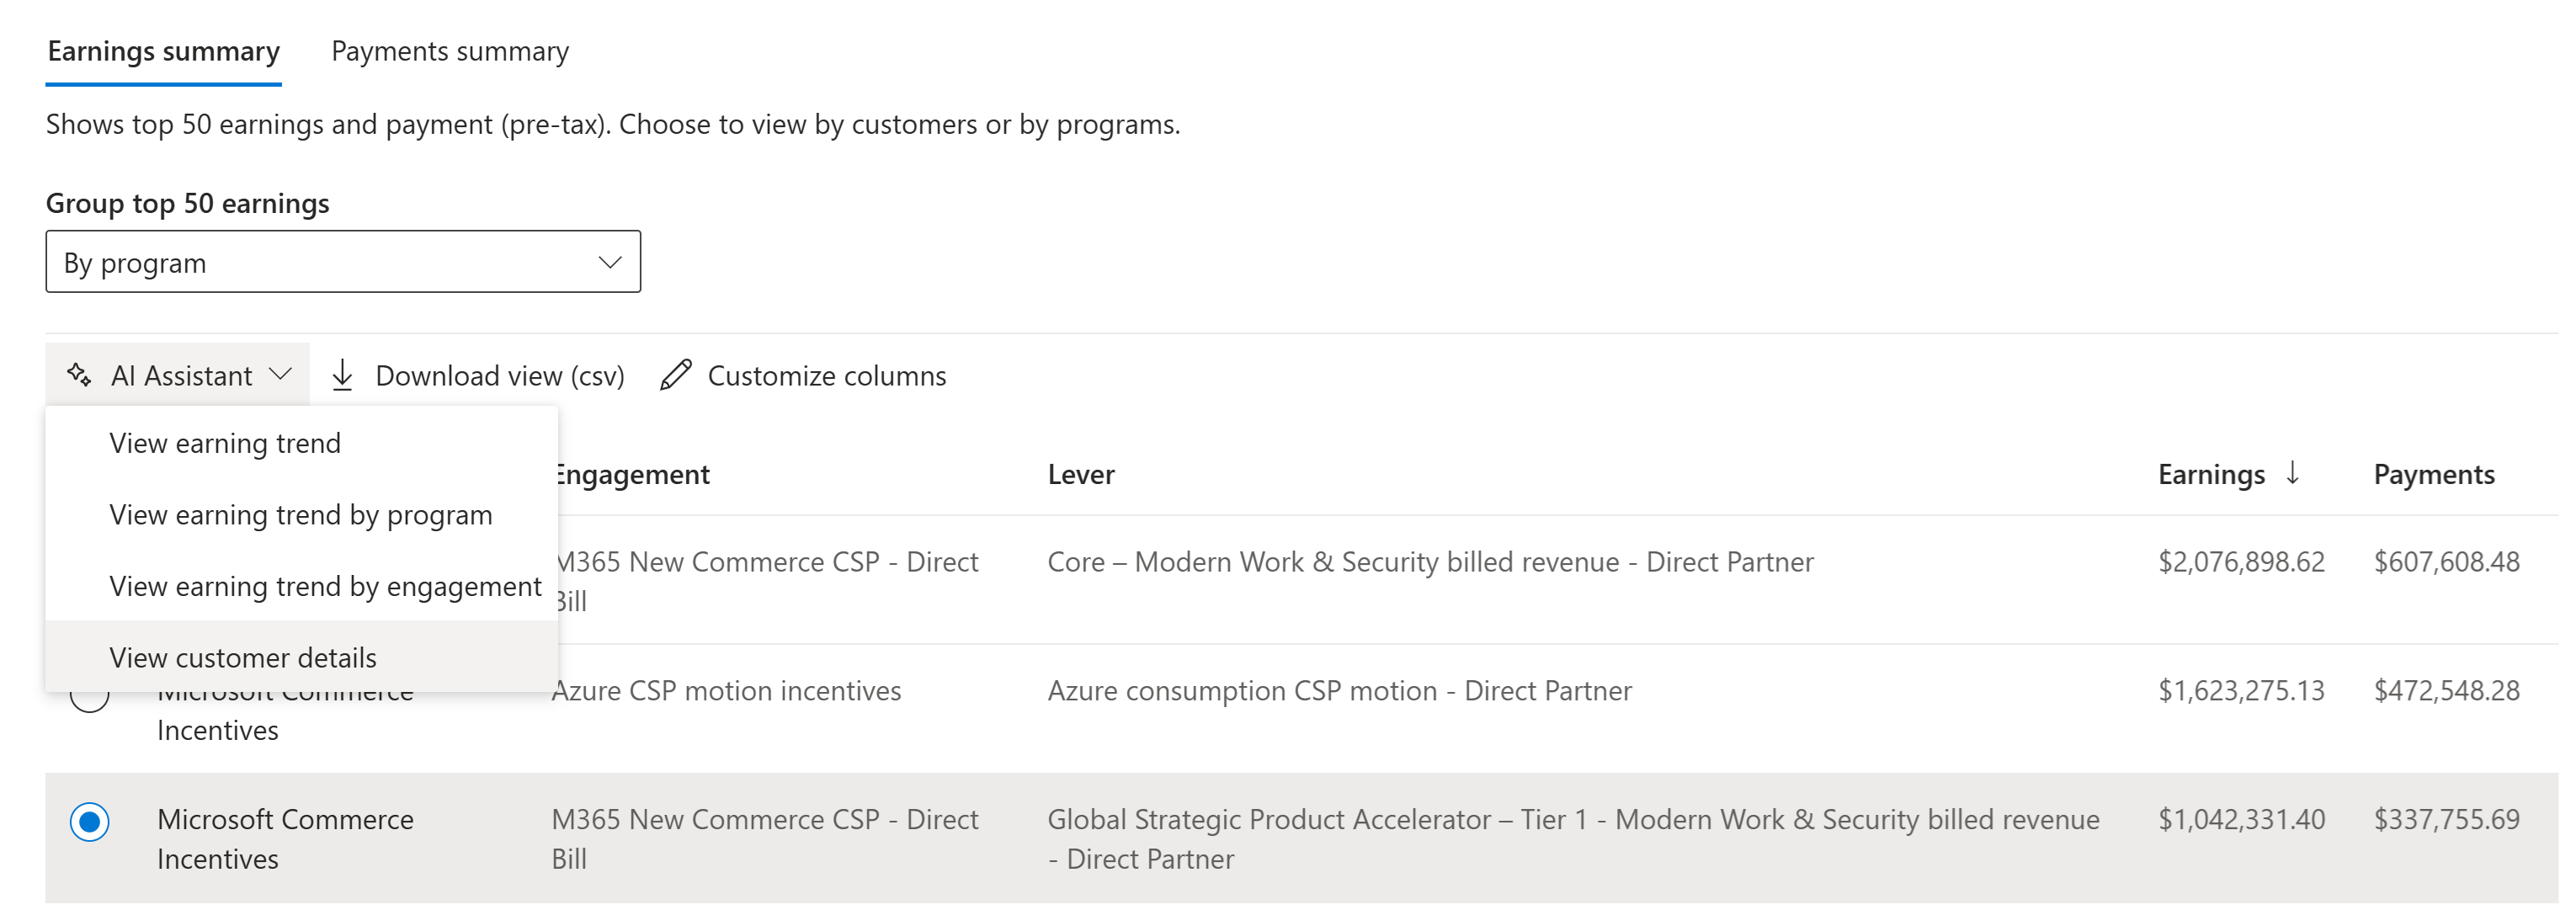
Task: Switch to the Payments summary tab
Action: pyautogui.click(x=450, y=51)
